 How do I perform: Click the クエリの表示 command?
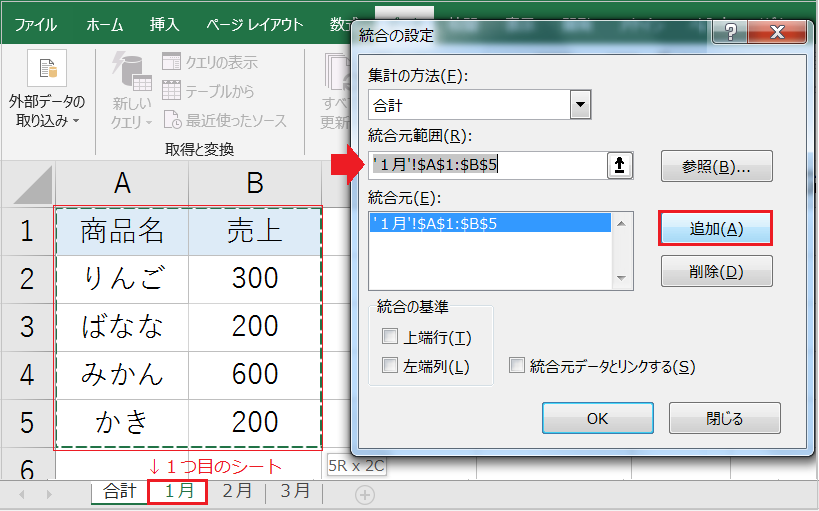(x=210, y=62)
